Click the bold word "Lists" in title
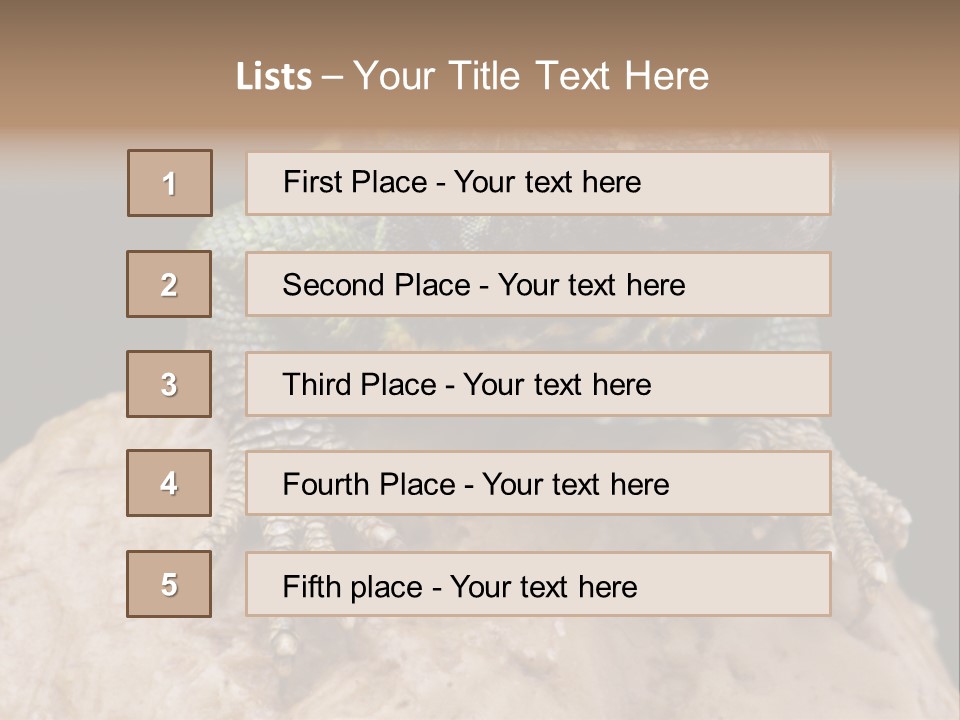 tap(273, 77)
